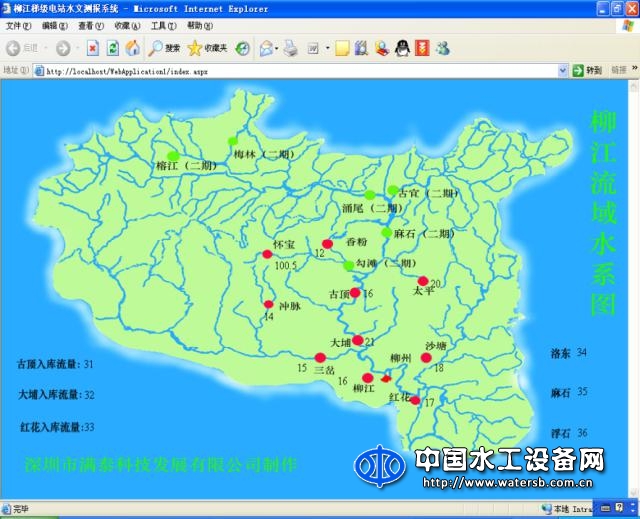Select the 古宜 (二期) green station dot
This screenshot has height=519, width=640.
393,190
